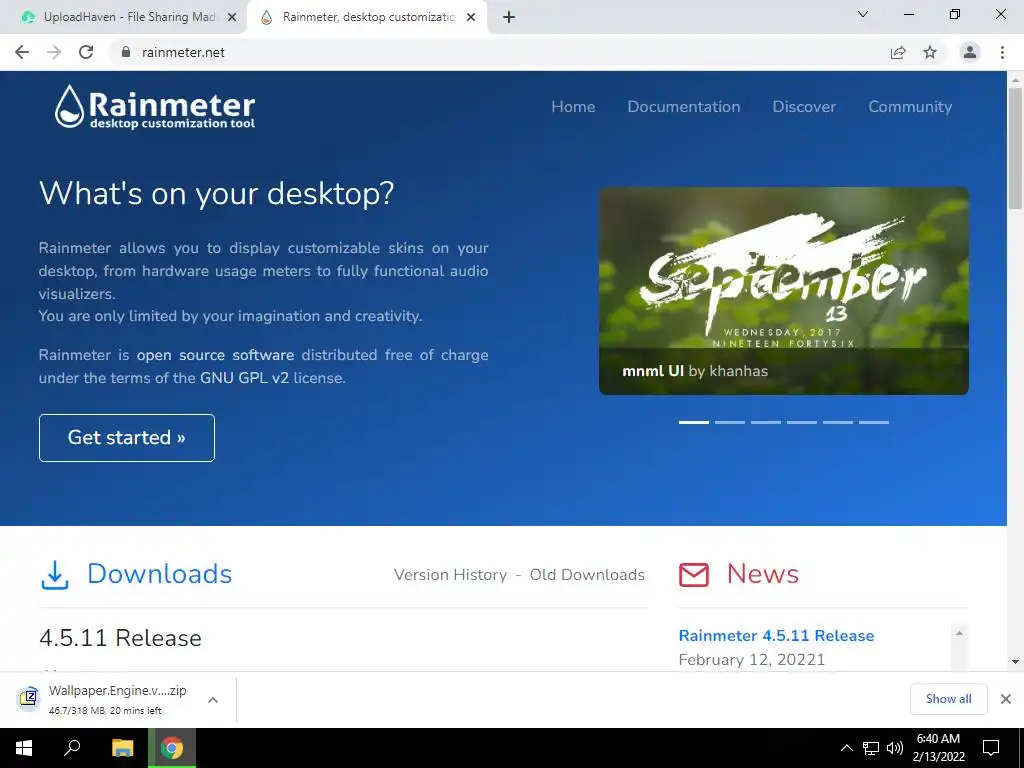This screenshot has width=1024, height=768.
Task: Click the network tray icon
Action: [871, 748]
